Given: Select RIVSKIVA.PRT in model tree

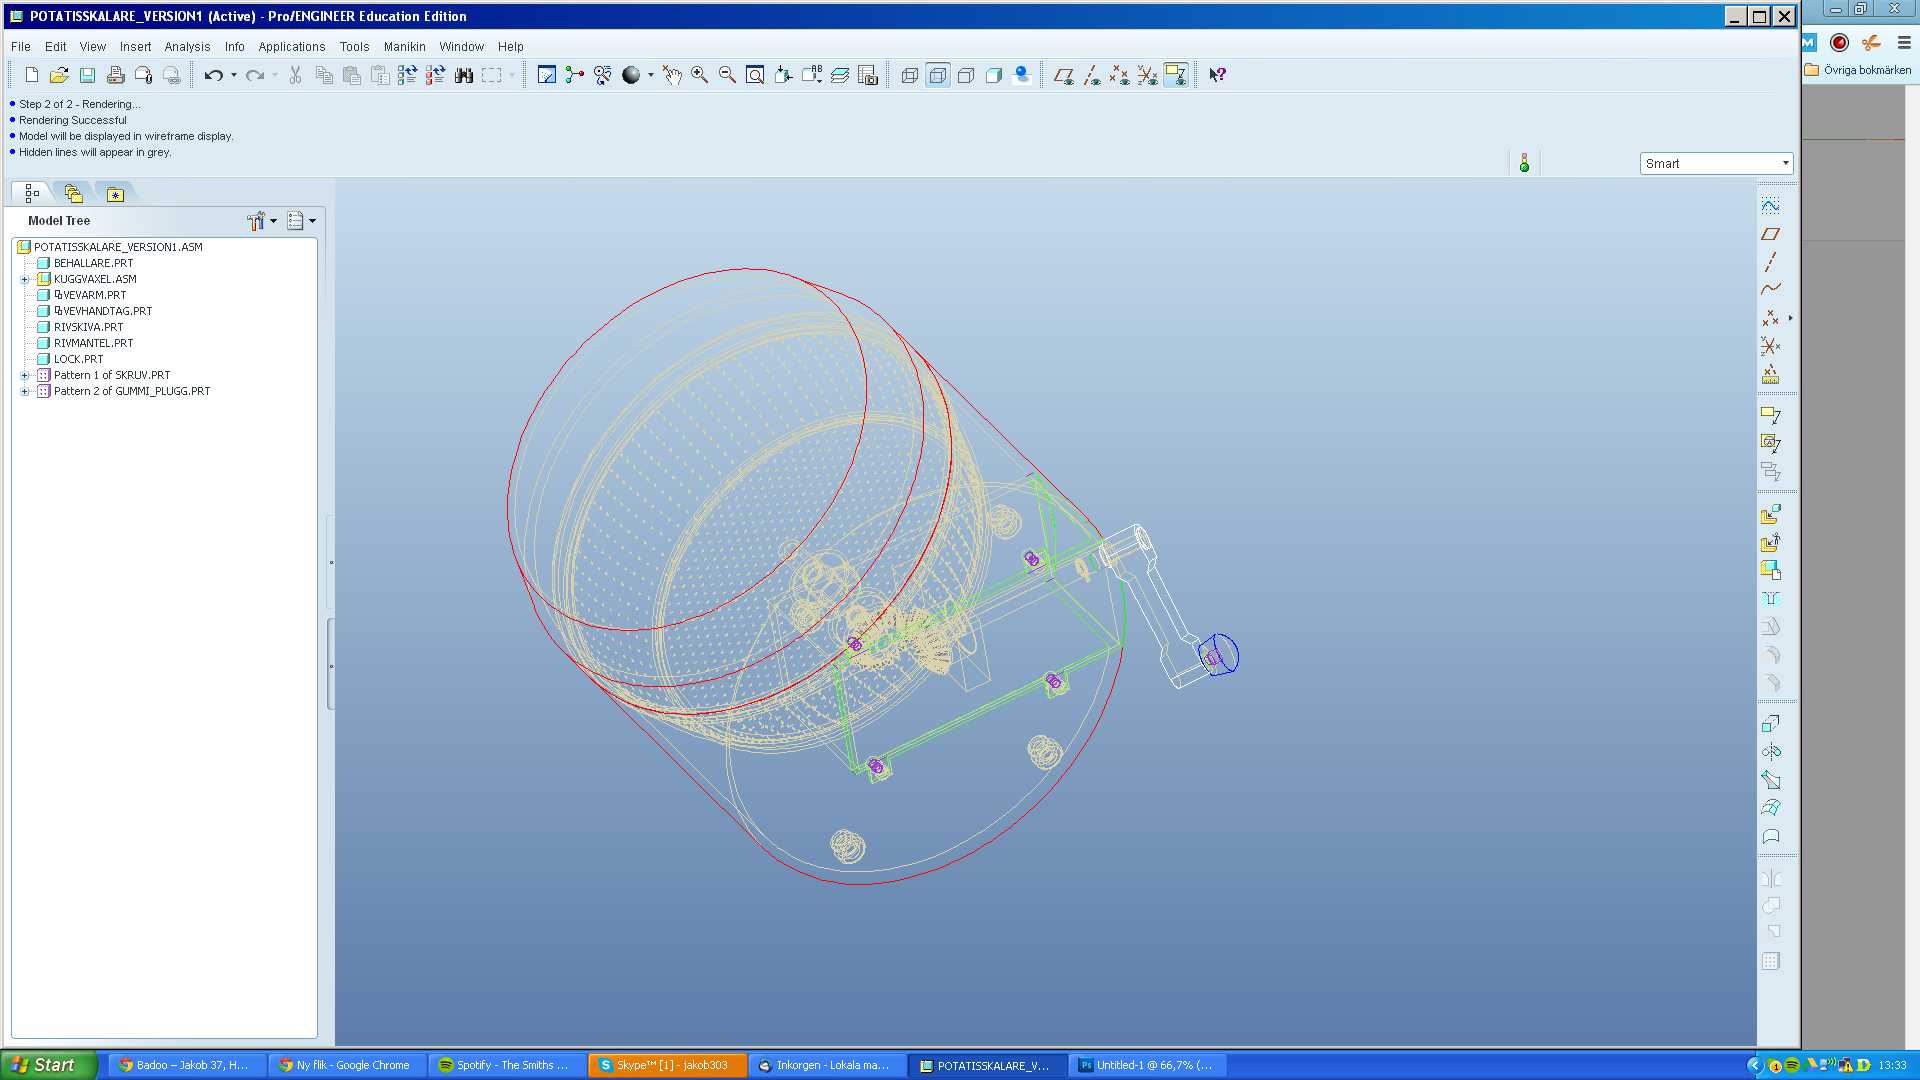Looking at the screenshot, I should (x=88, y=328).
